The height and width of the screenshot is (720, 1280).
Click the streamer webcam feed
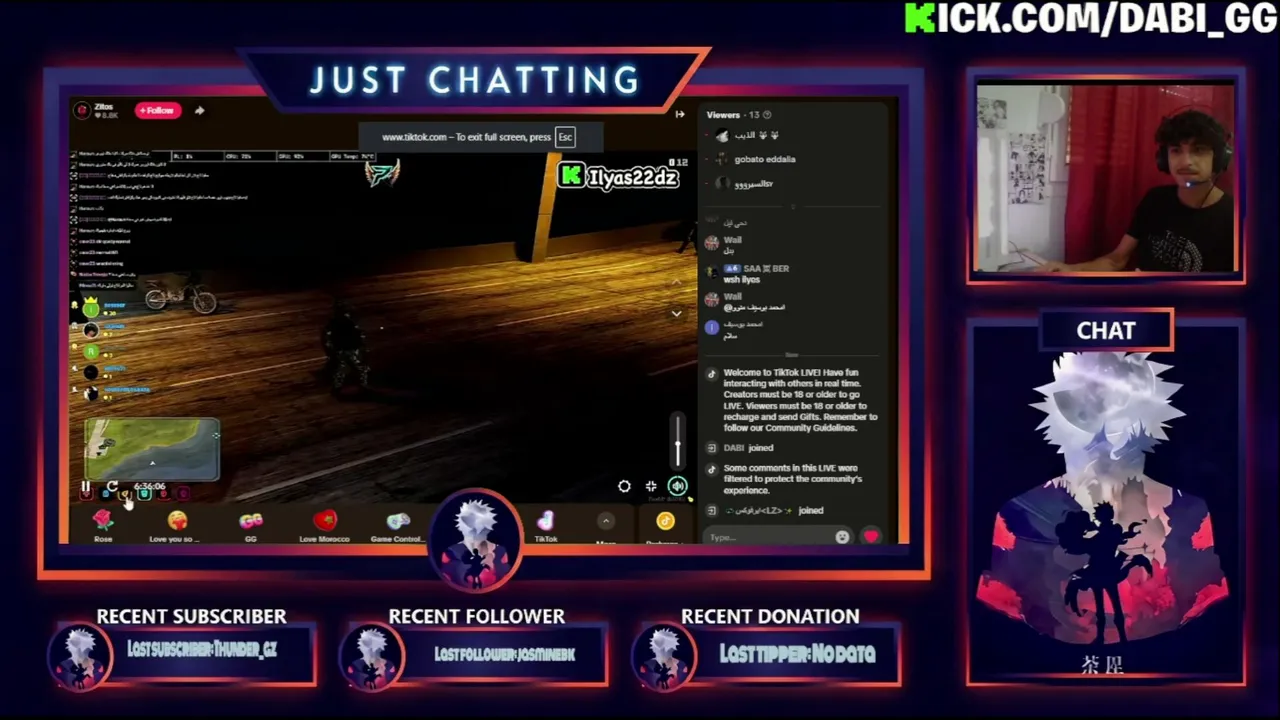click(1106, 179)
